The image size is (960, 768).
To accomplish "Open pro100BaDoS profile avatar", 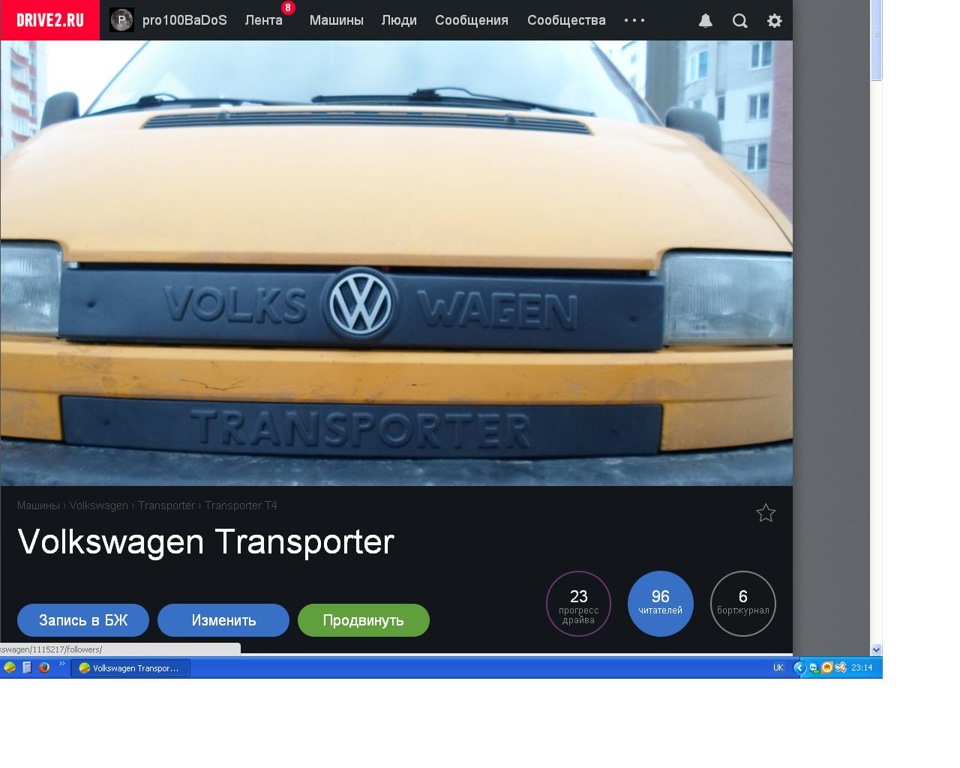I will pos(122,20).
